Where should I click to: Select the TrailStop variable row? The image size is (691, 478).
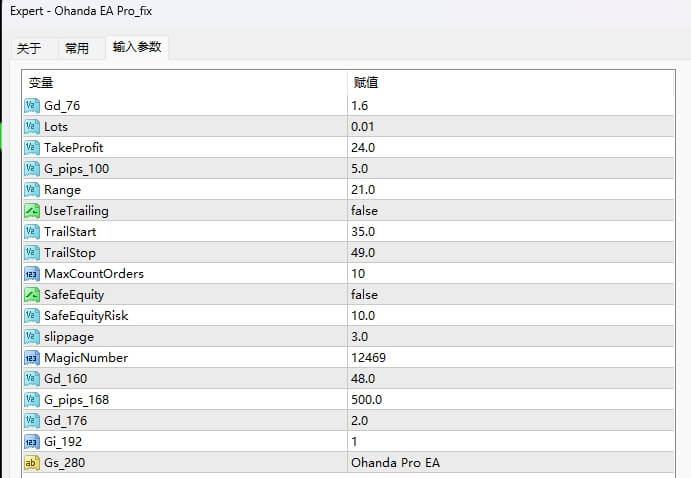70,253
